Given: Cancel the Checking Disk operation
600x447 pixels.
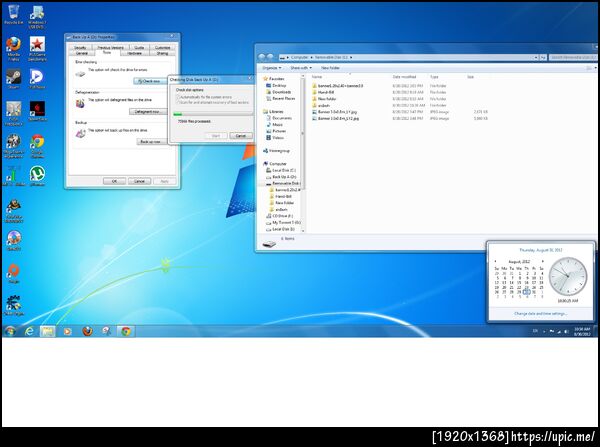Looking at the screenshot, I should point(241,135).
